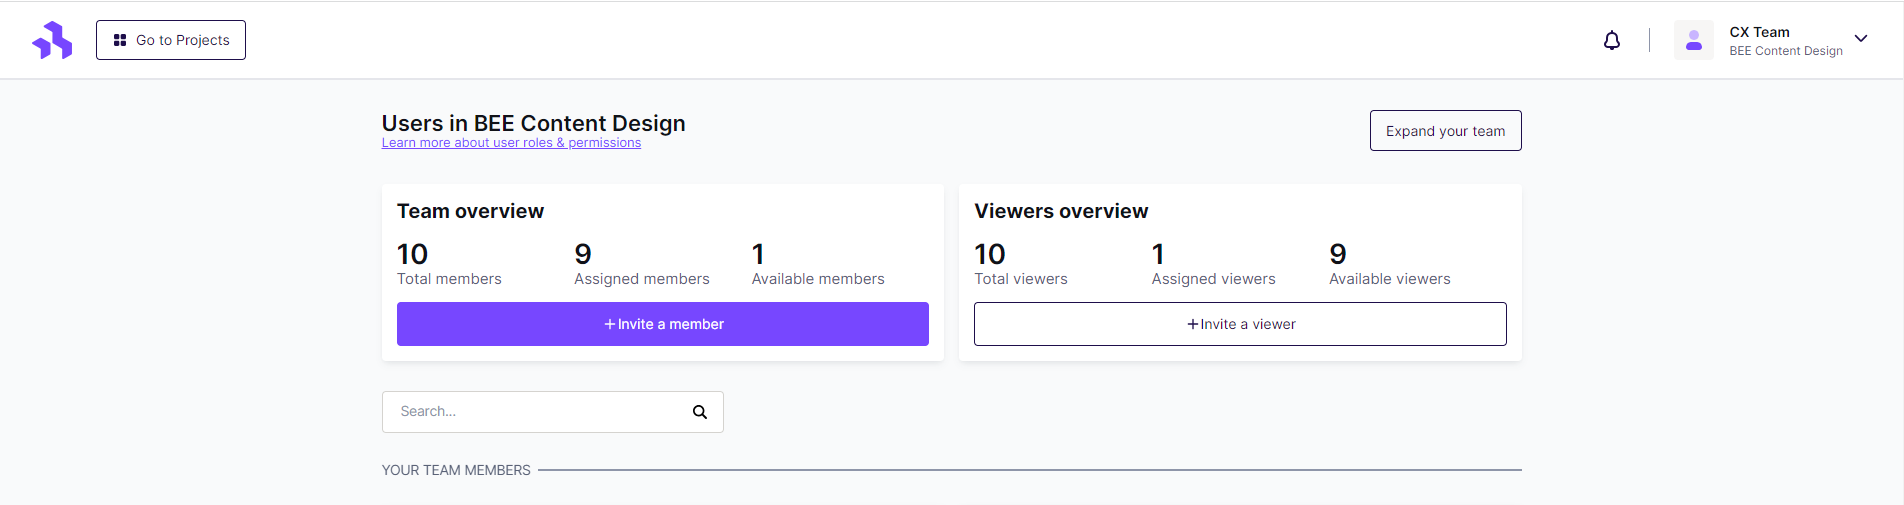Expand the CX Team account chevron
Screen dimensions: 1904x505
pos(1861,39)
